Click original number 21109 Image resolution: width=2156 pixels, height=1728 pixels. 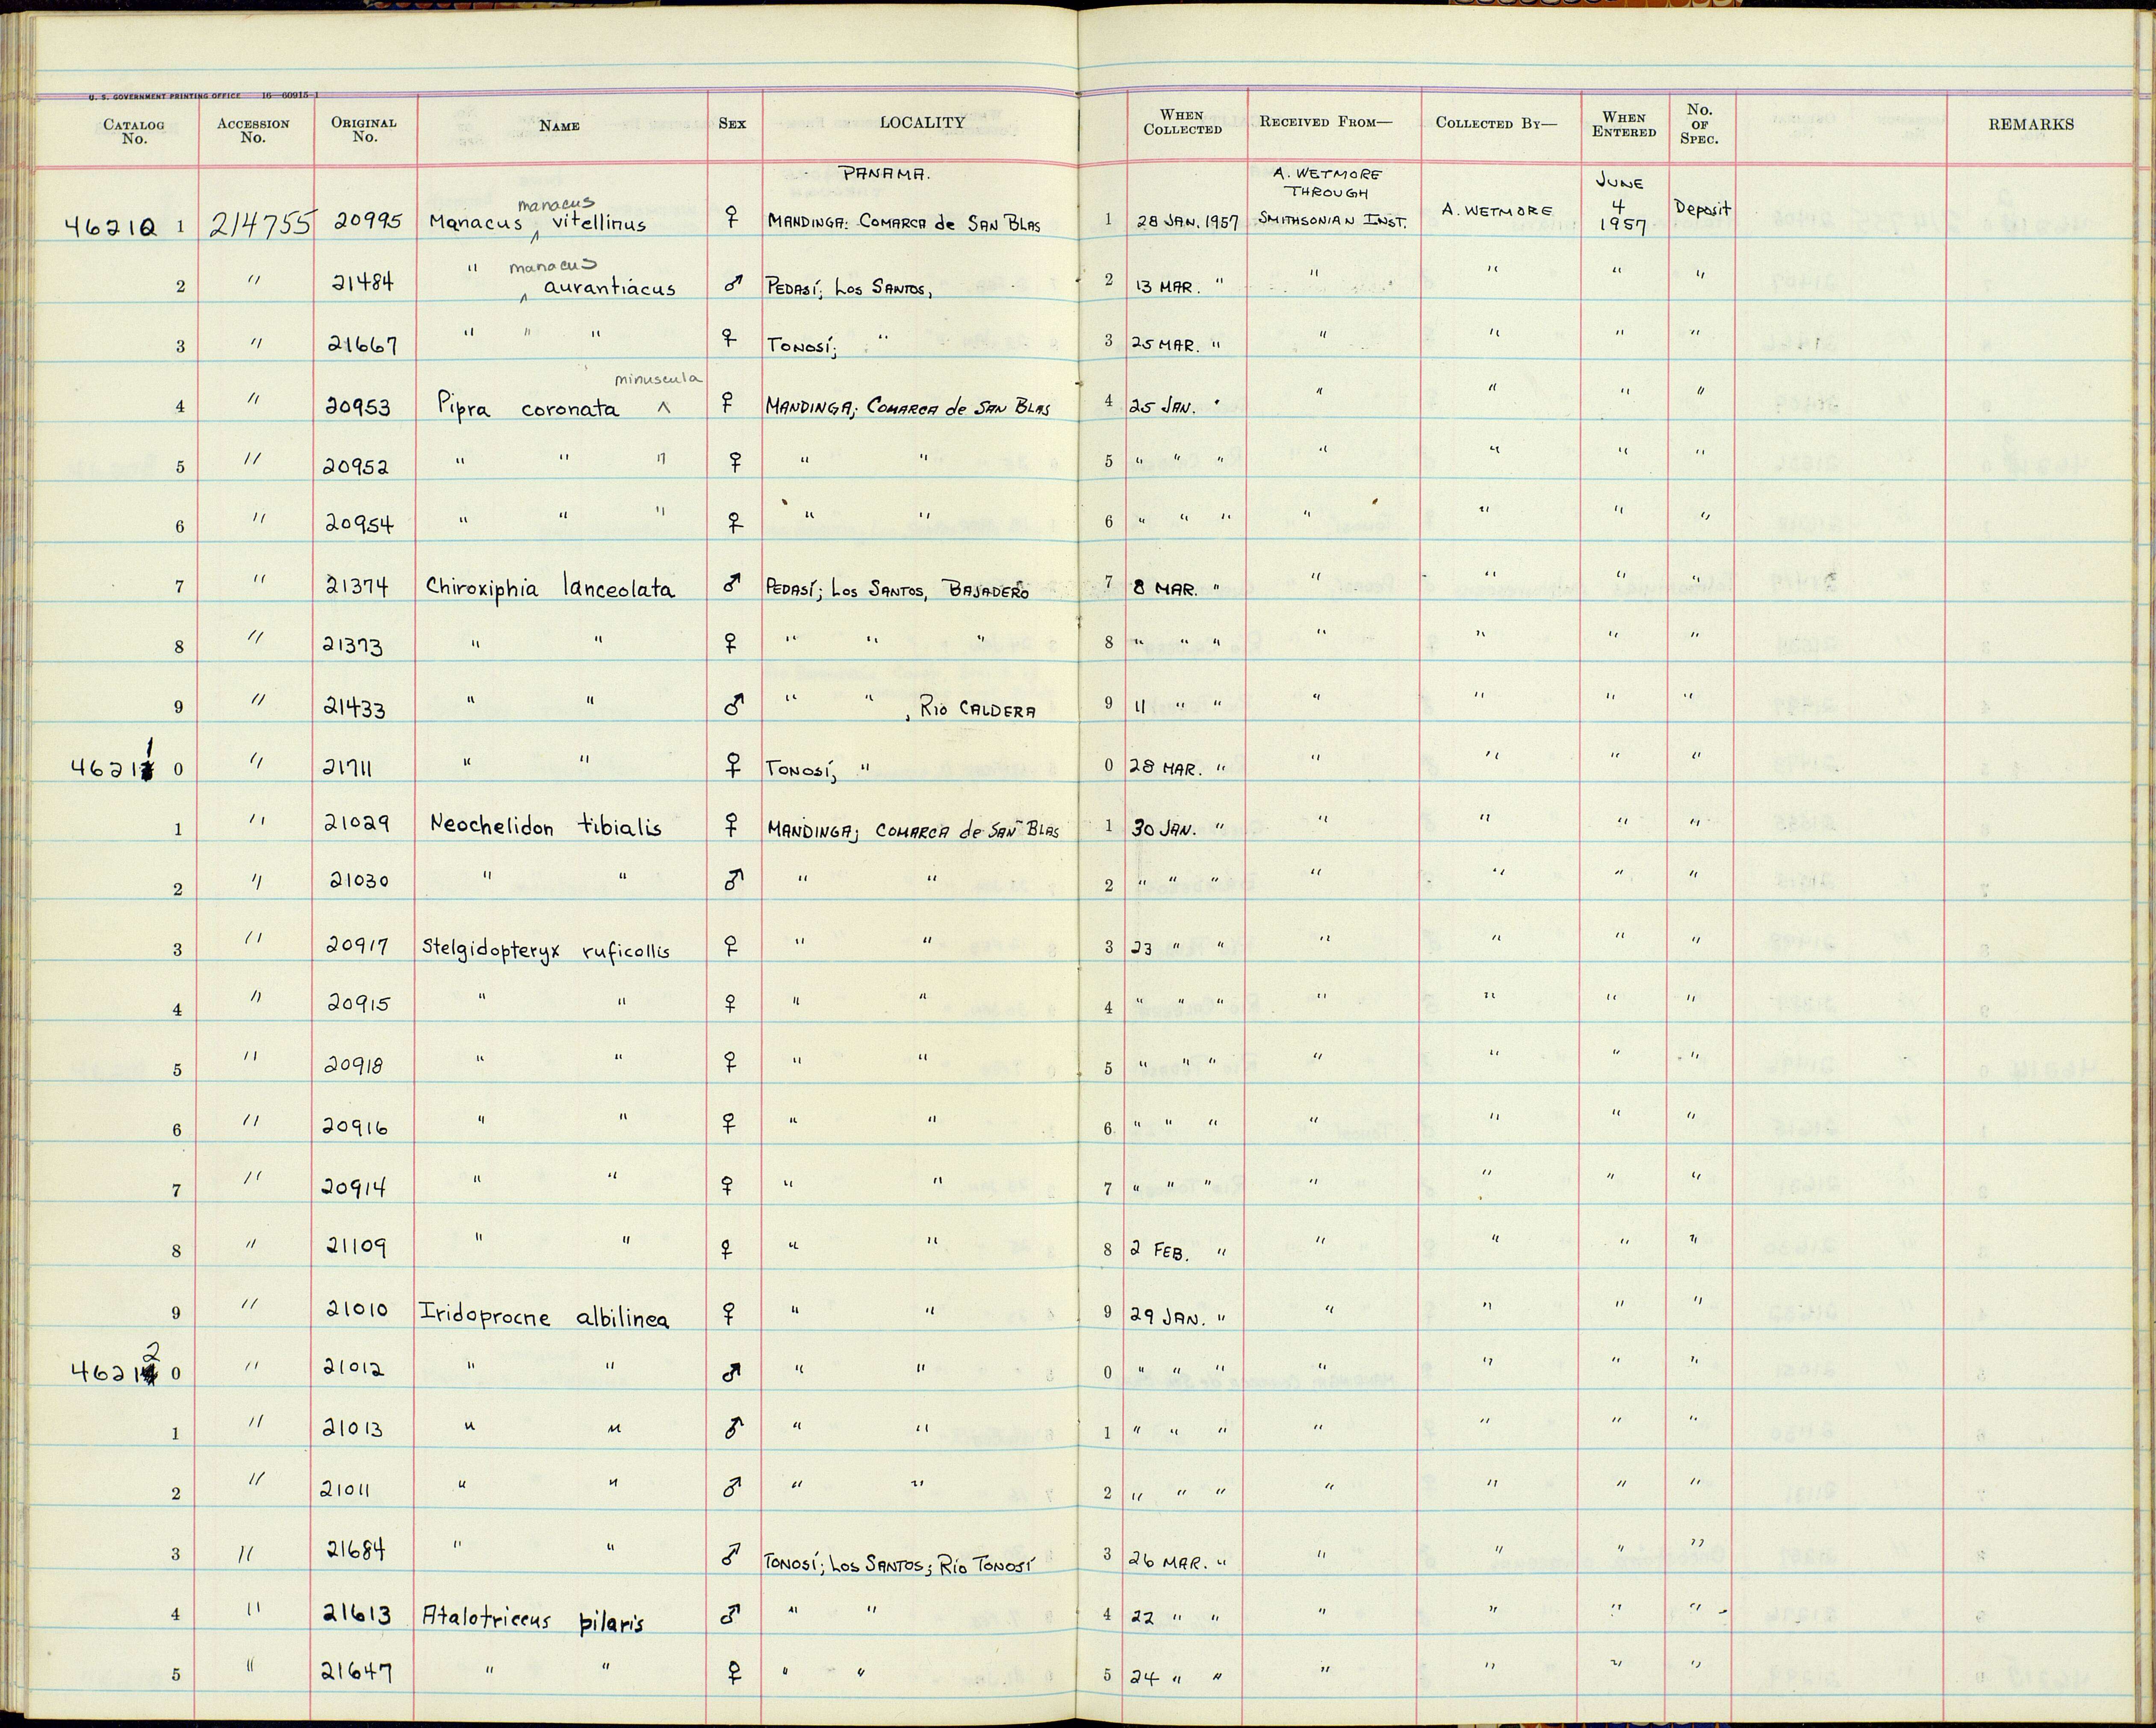coord(357,1246)
